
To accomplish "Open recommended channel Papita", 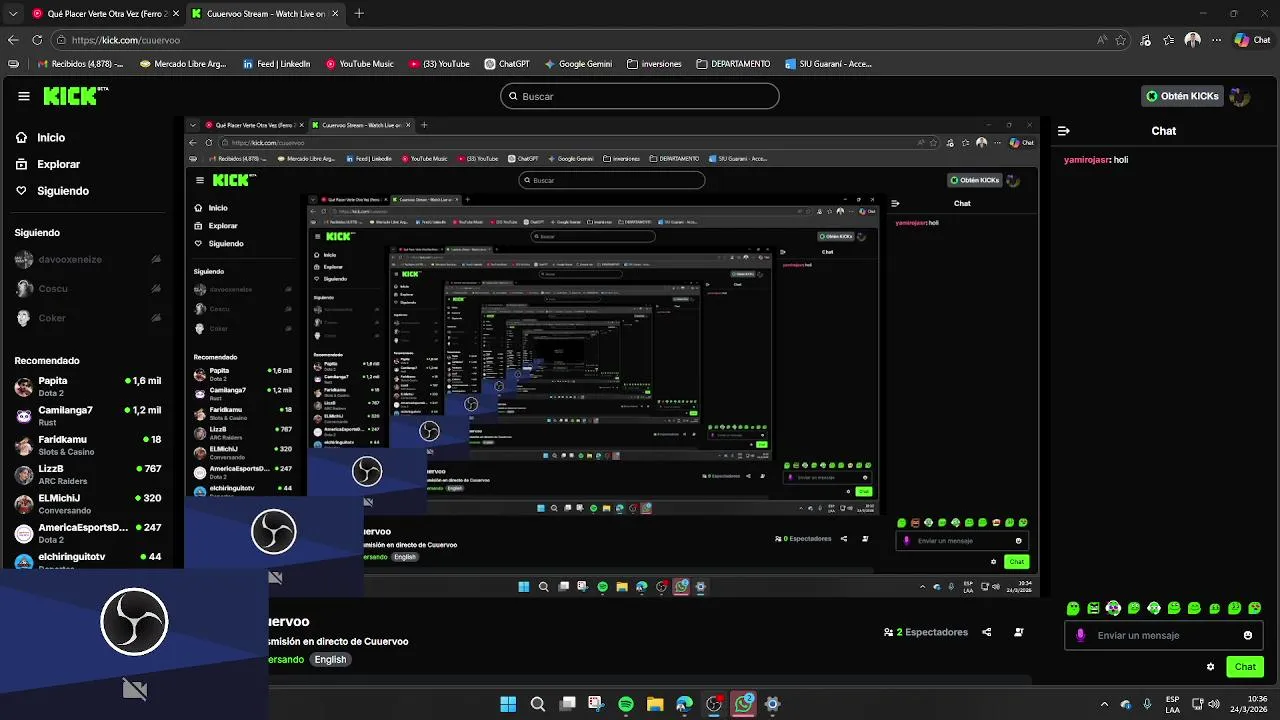I will [87, 387].
